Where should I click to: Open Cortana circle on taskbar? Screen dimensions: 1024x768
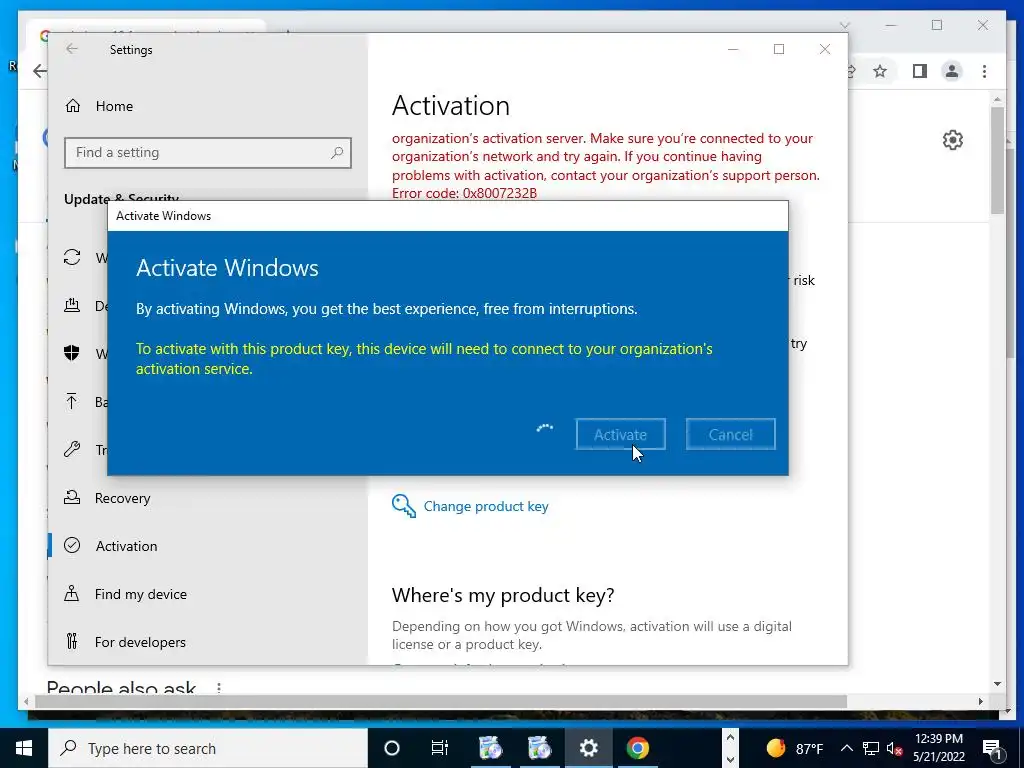click(x=392, y=748)
